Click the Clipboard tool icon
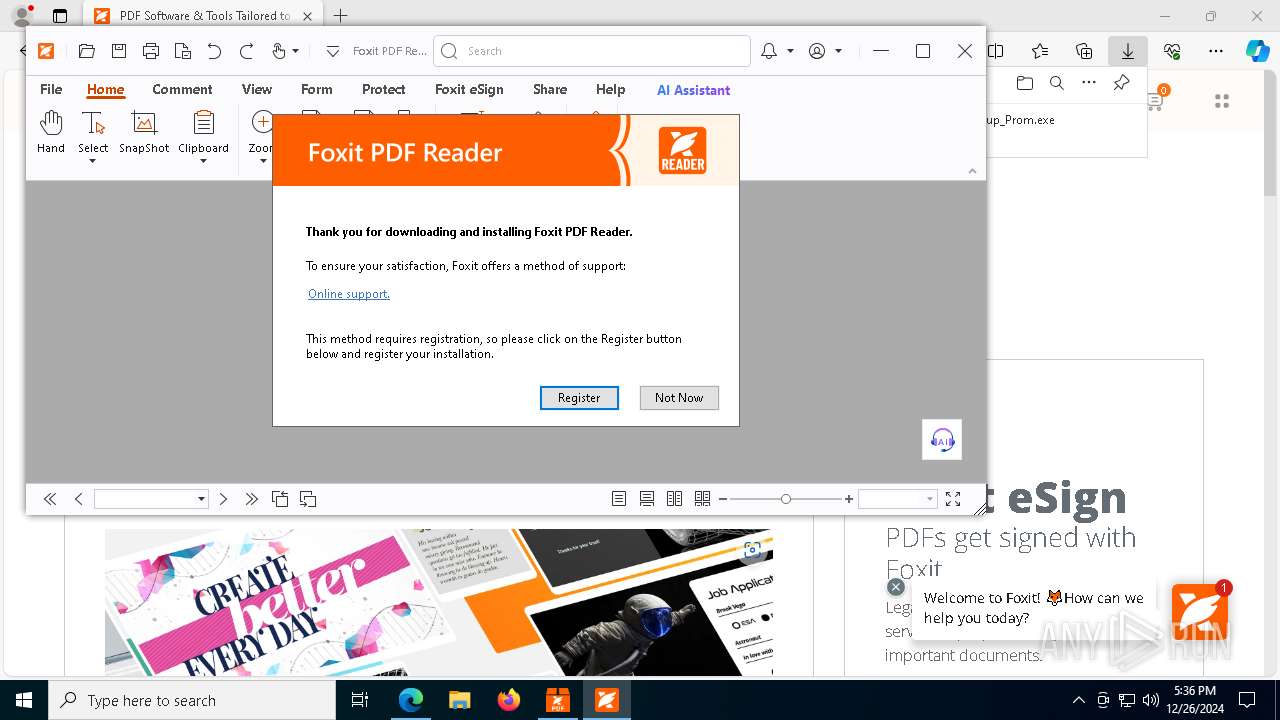 [x=204, y=124]
